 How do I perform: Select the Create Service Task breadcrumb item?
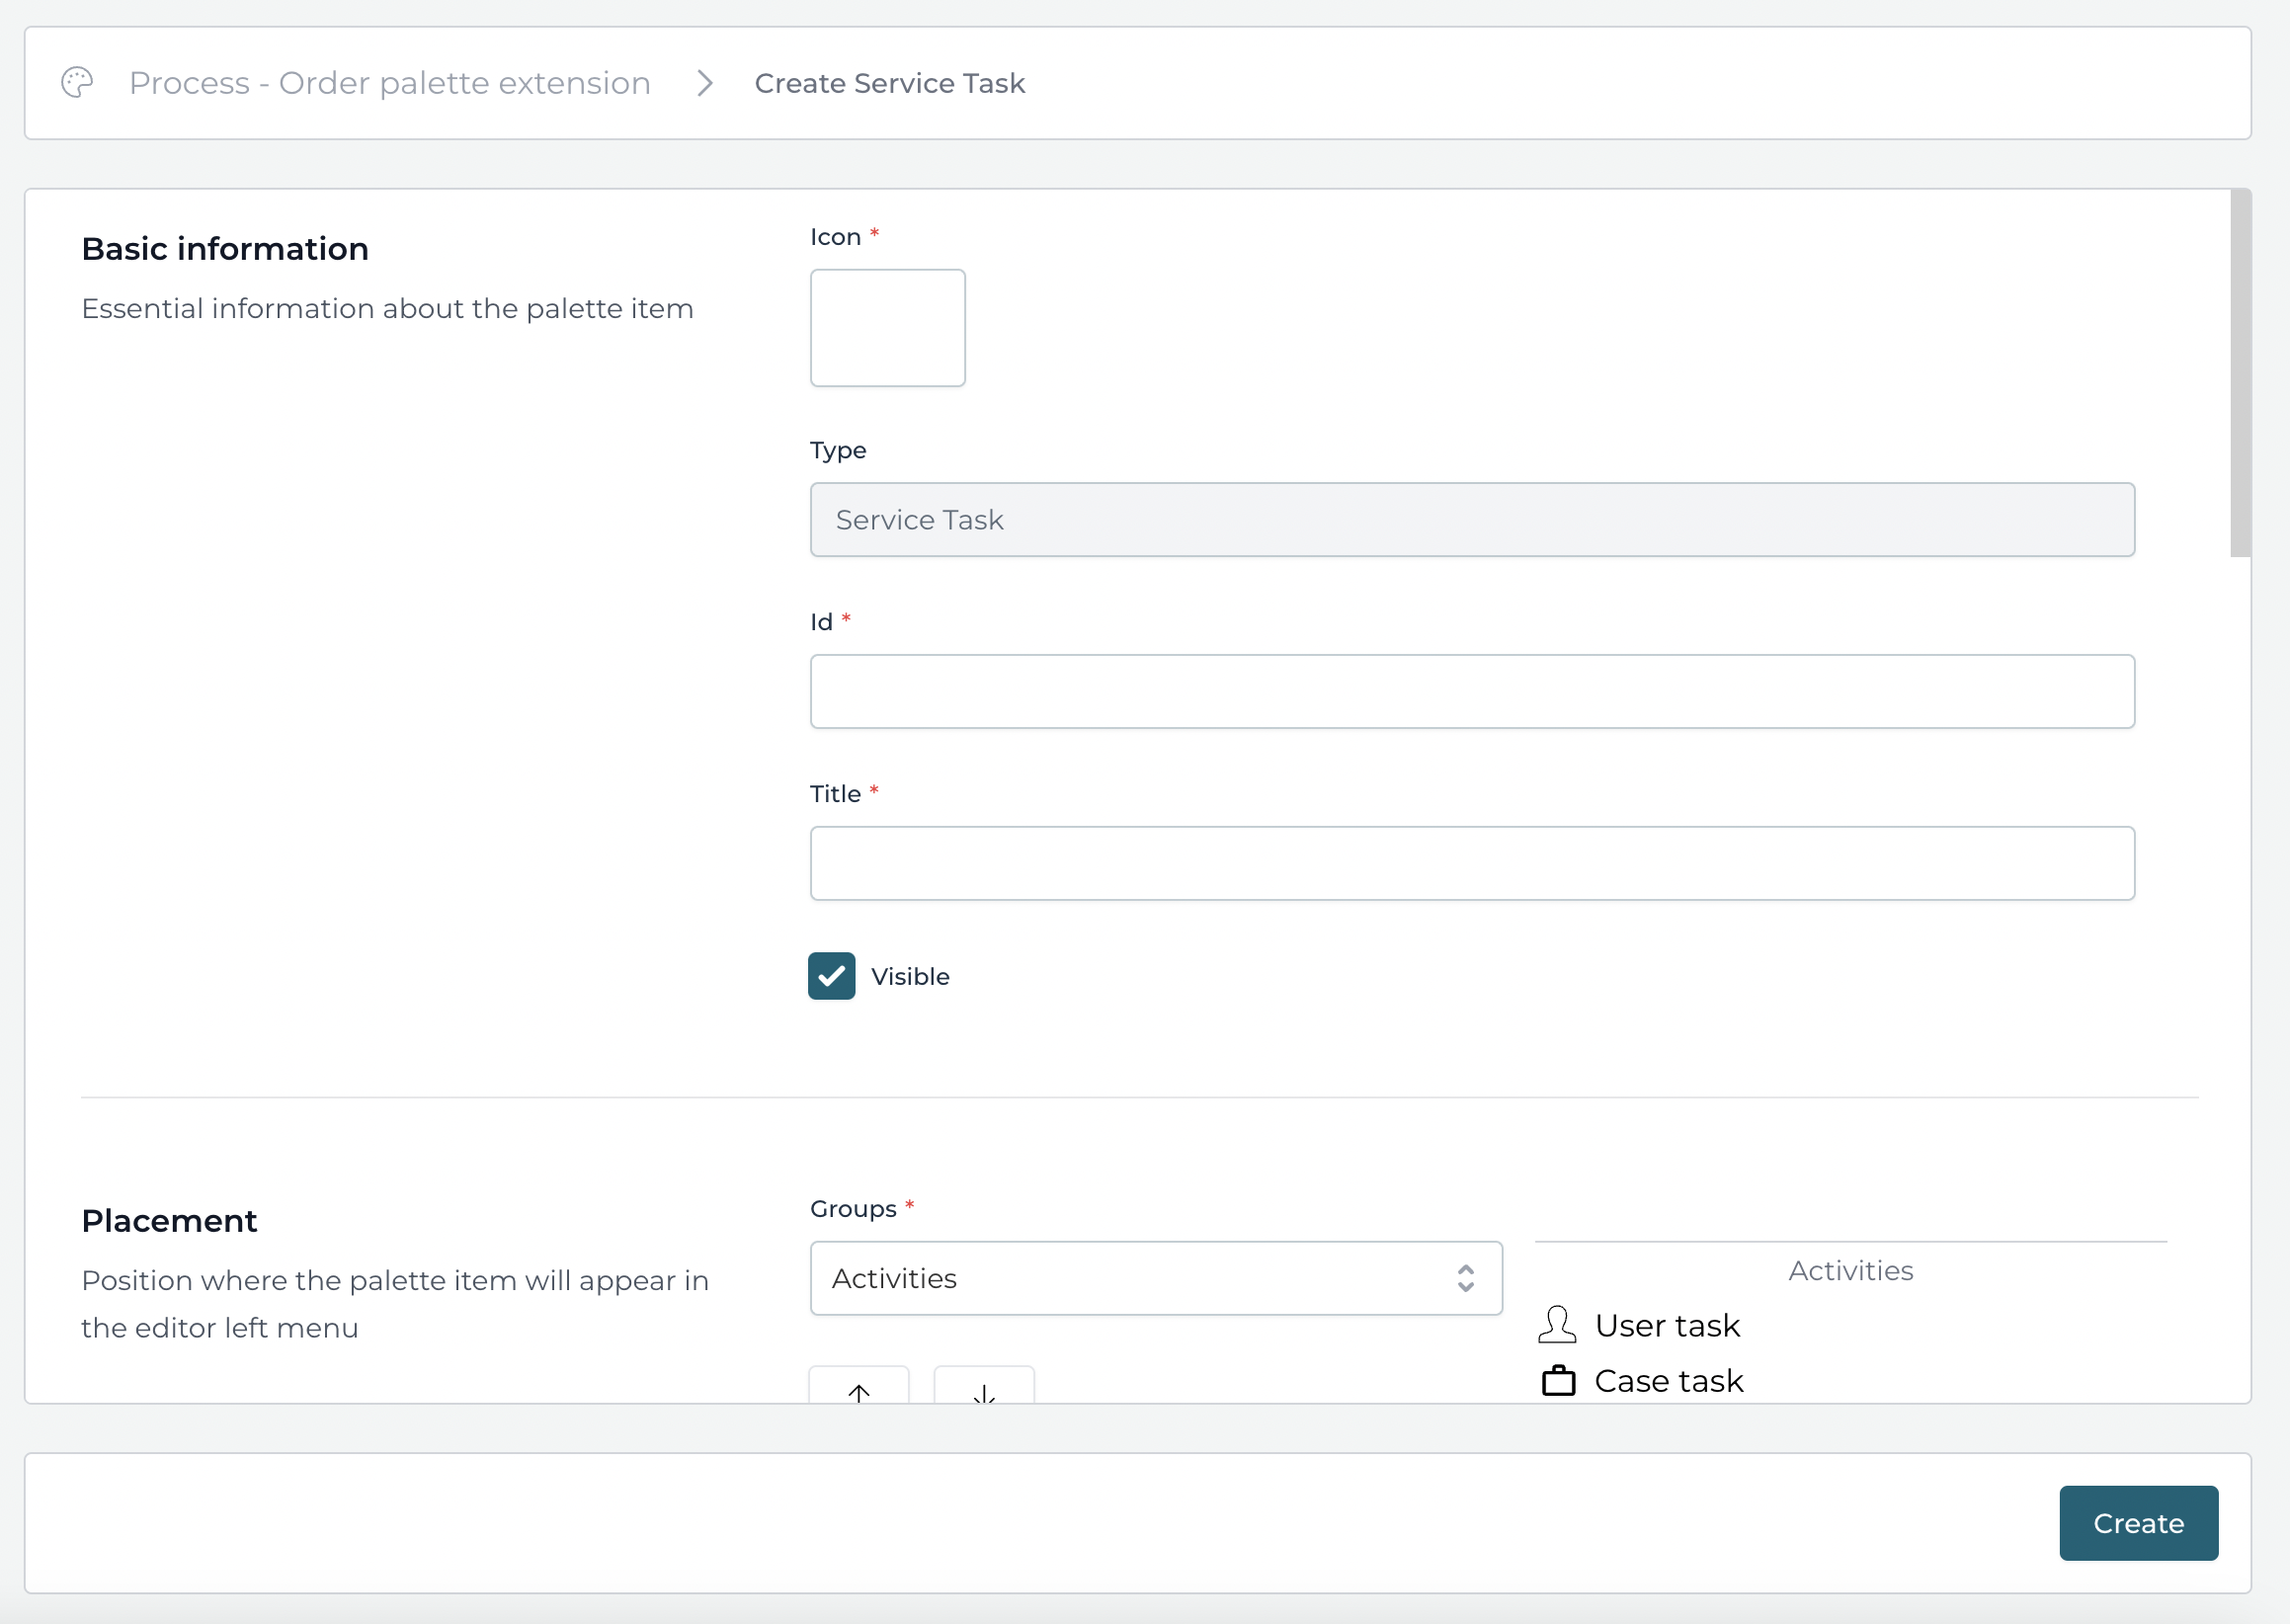[x=890, y=83]
